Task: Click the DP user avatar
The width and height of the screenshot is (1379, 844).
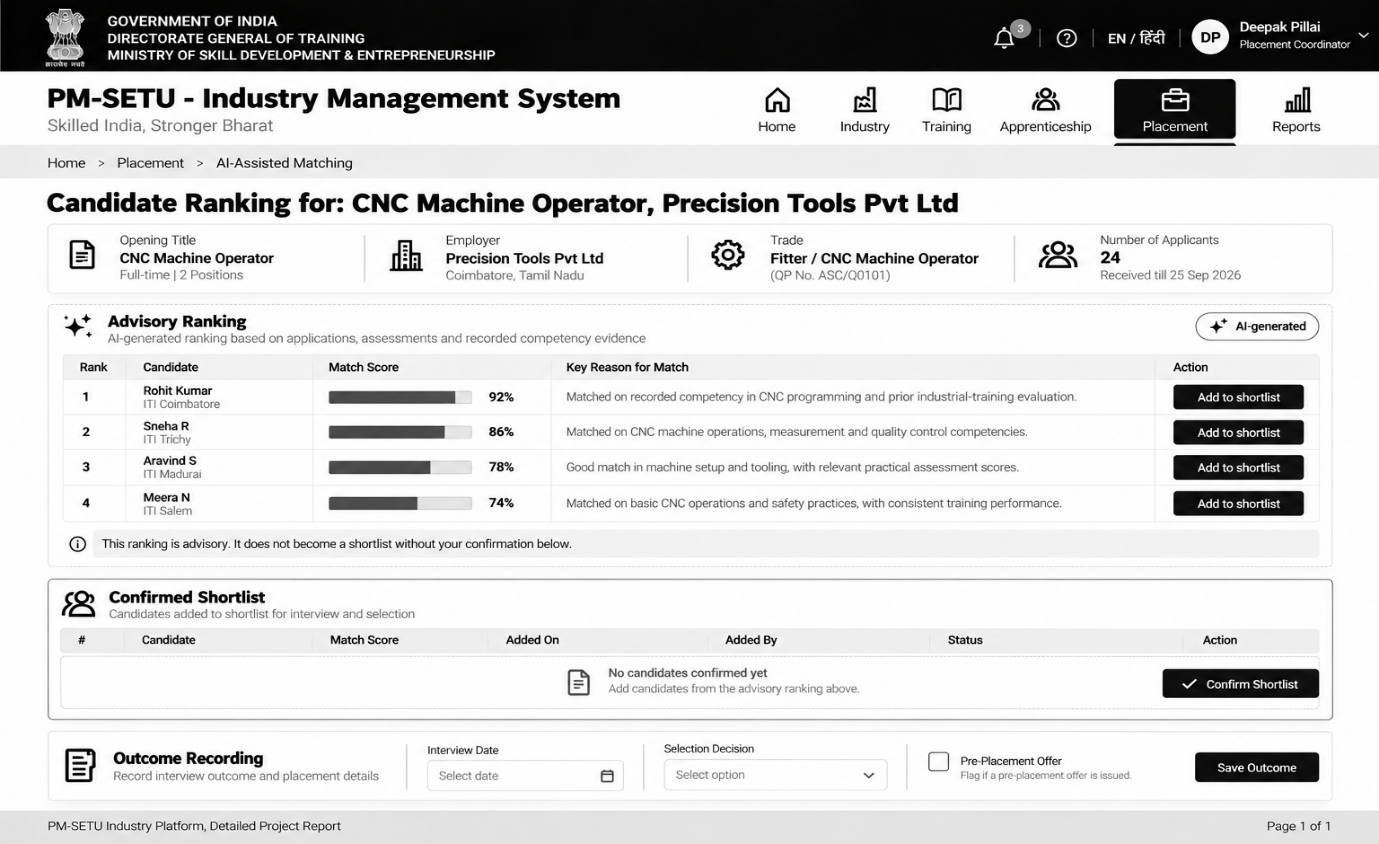Action: point(1210,38)
